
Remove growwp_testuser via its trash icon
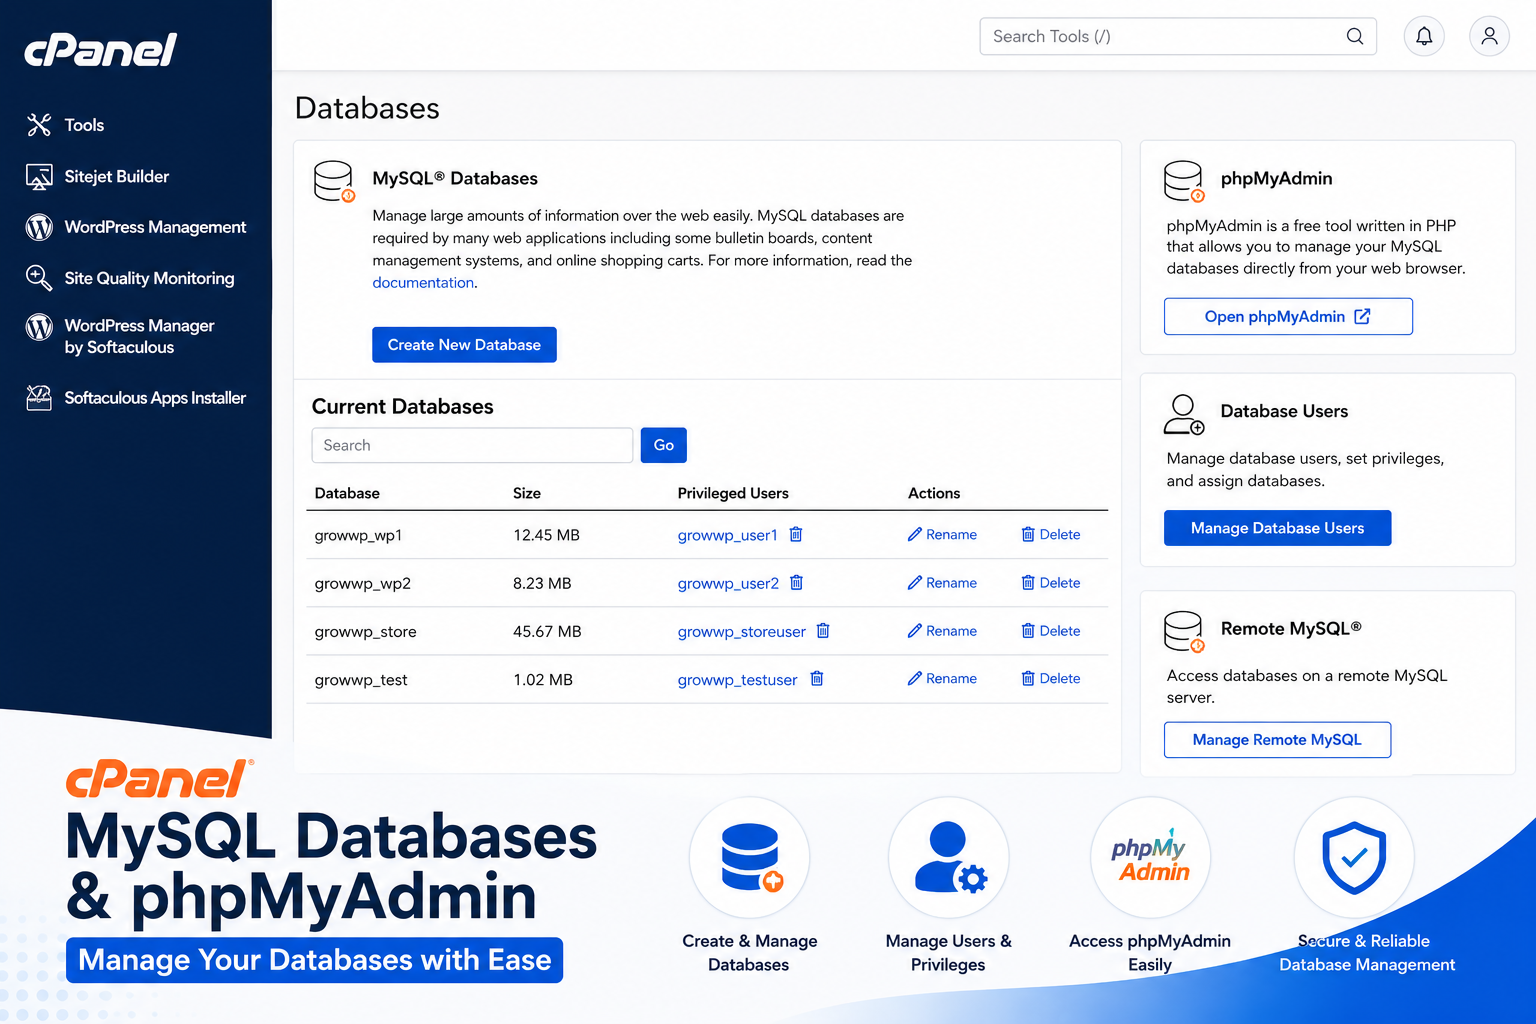tap(817, 678)
